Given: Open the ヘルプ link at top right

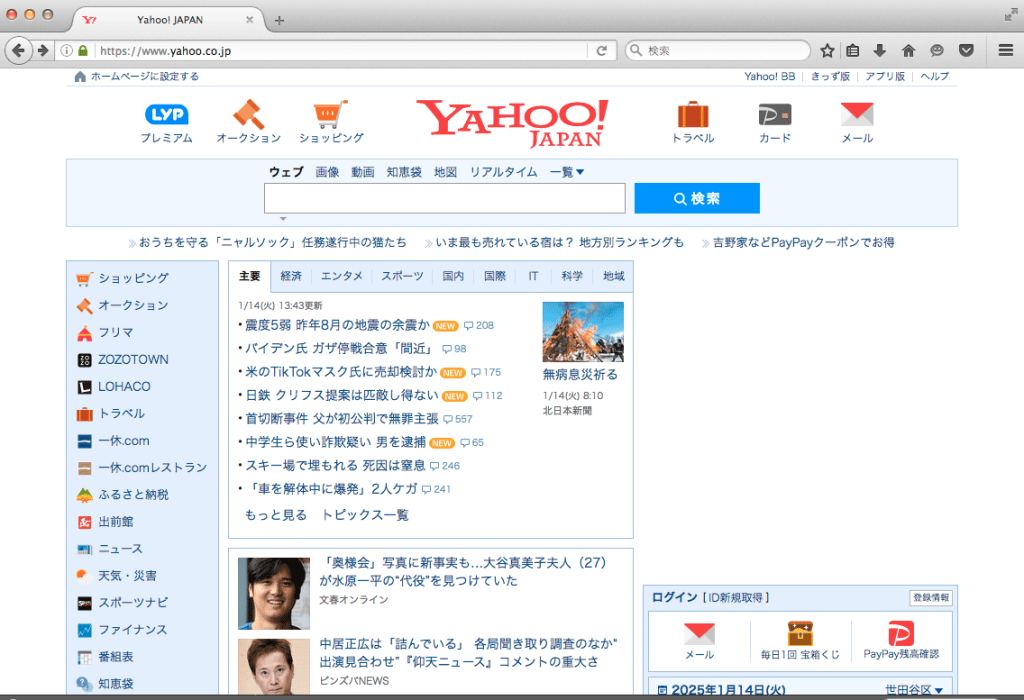Looking at the screenshot, I should 935,76.
